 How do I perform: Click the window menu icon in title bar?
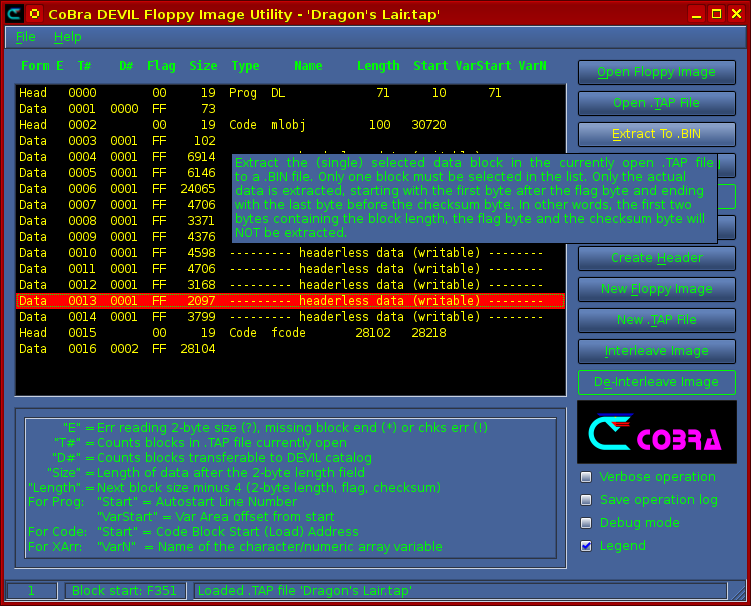click(12, 14)
